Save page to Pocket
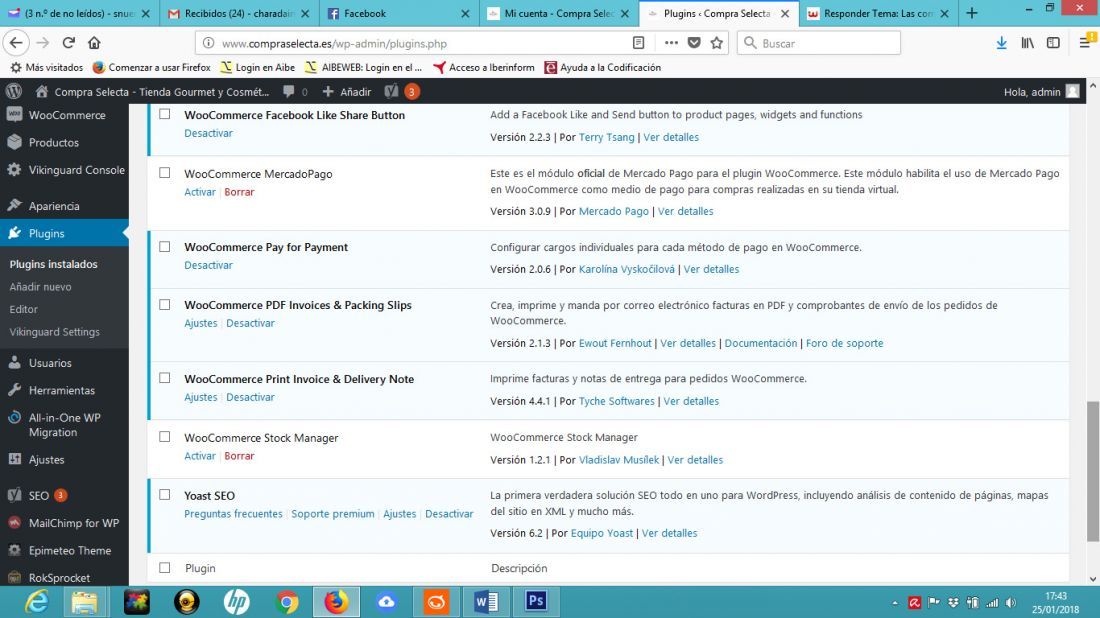The height and width of the screenshot is (618, 1100). tap(694, 43)
